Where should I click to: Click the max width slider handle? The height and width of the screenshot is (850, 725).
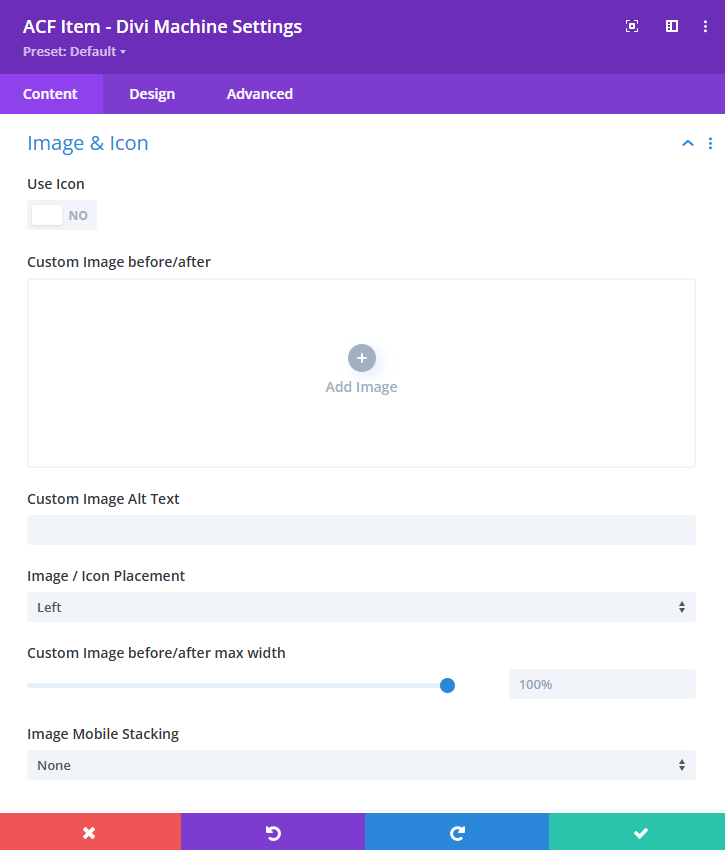pyautogui.click(x=447, y=685)
